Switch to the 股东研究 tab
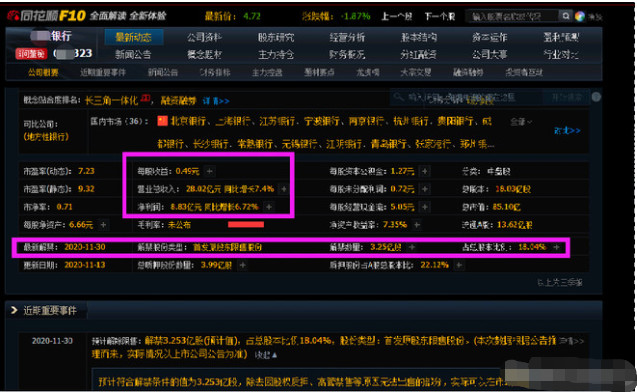This screenshot has width=637, height=392. 276,37
